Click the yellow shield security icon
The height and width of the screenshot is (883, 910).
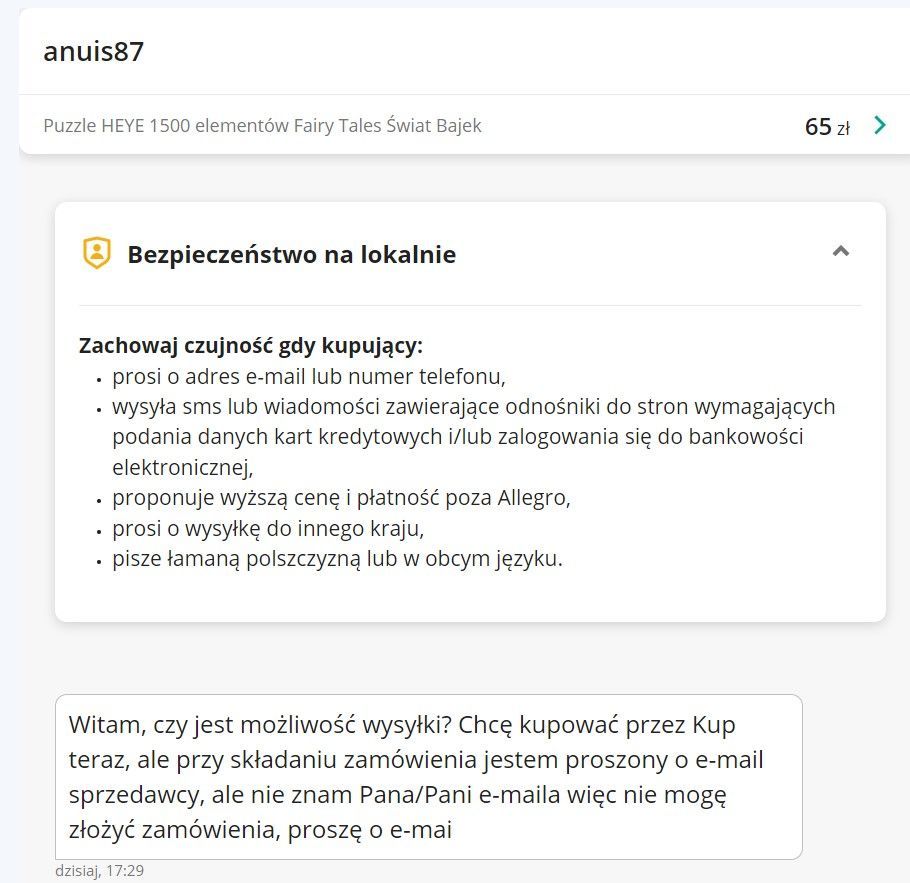[x=97, y=253]
